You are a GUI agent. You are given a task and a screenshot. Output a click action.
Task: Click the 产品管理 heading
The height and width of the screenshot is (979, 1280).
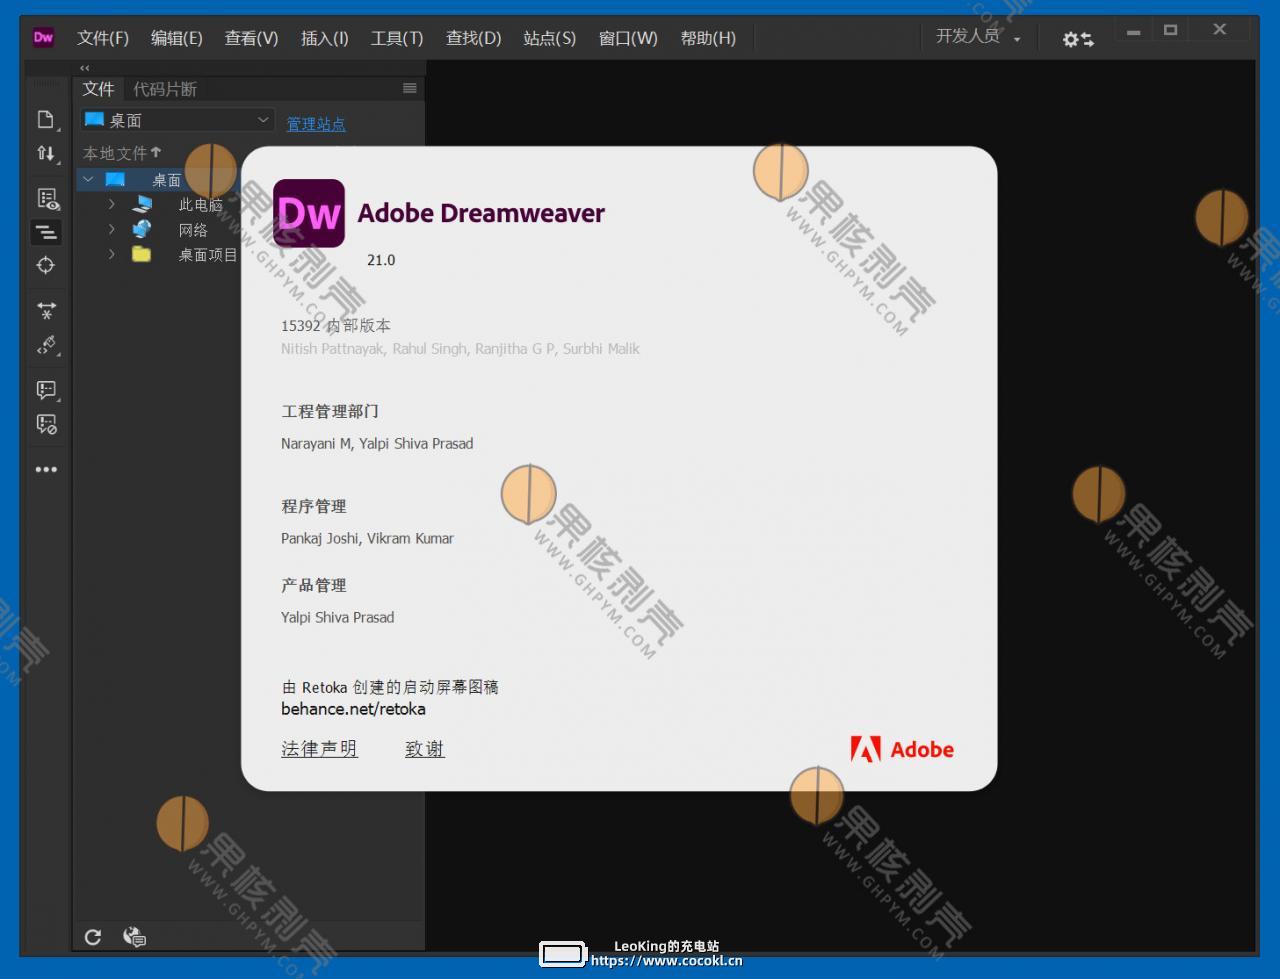[314, 585]
